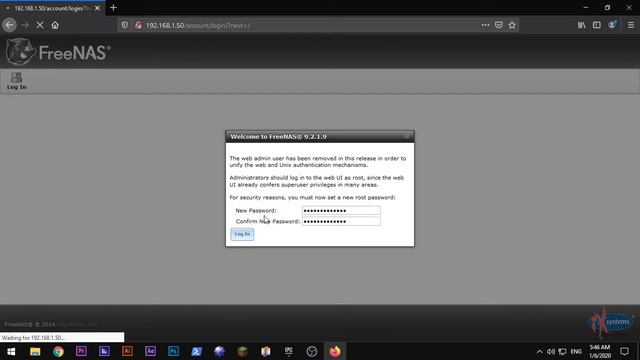Open page actions three-dot menu
640x360 pixels.
pyautogui.click(x=485, y=25)
